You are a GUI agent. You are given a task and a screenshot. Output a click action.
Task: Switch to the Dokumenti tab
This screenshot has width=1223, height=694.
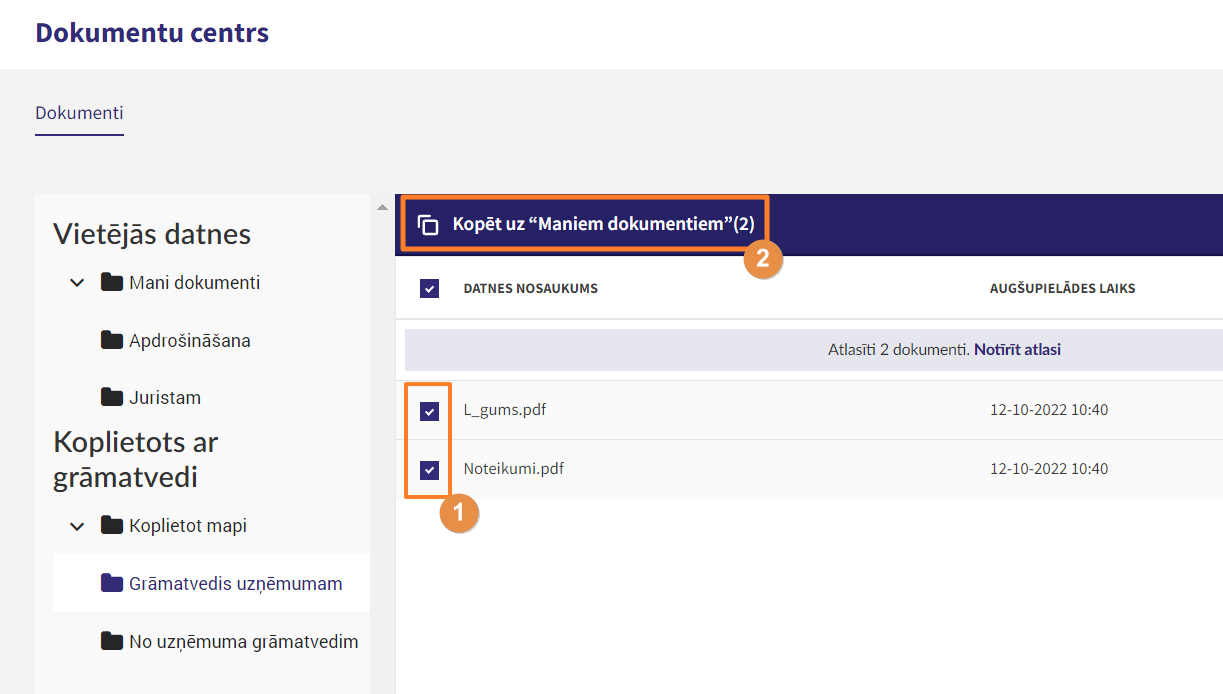(x=79, y=113)
